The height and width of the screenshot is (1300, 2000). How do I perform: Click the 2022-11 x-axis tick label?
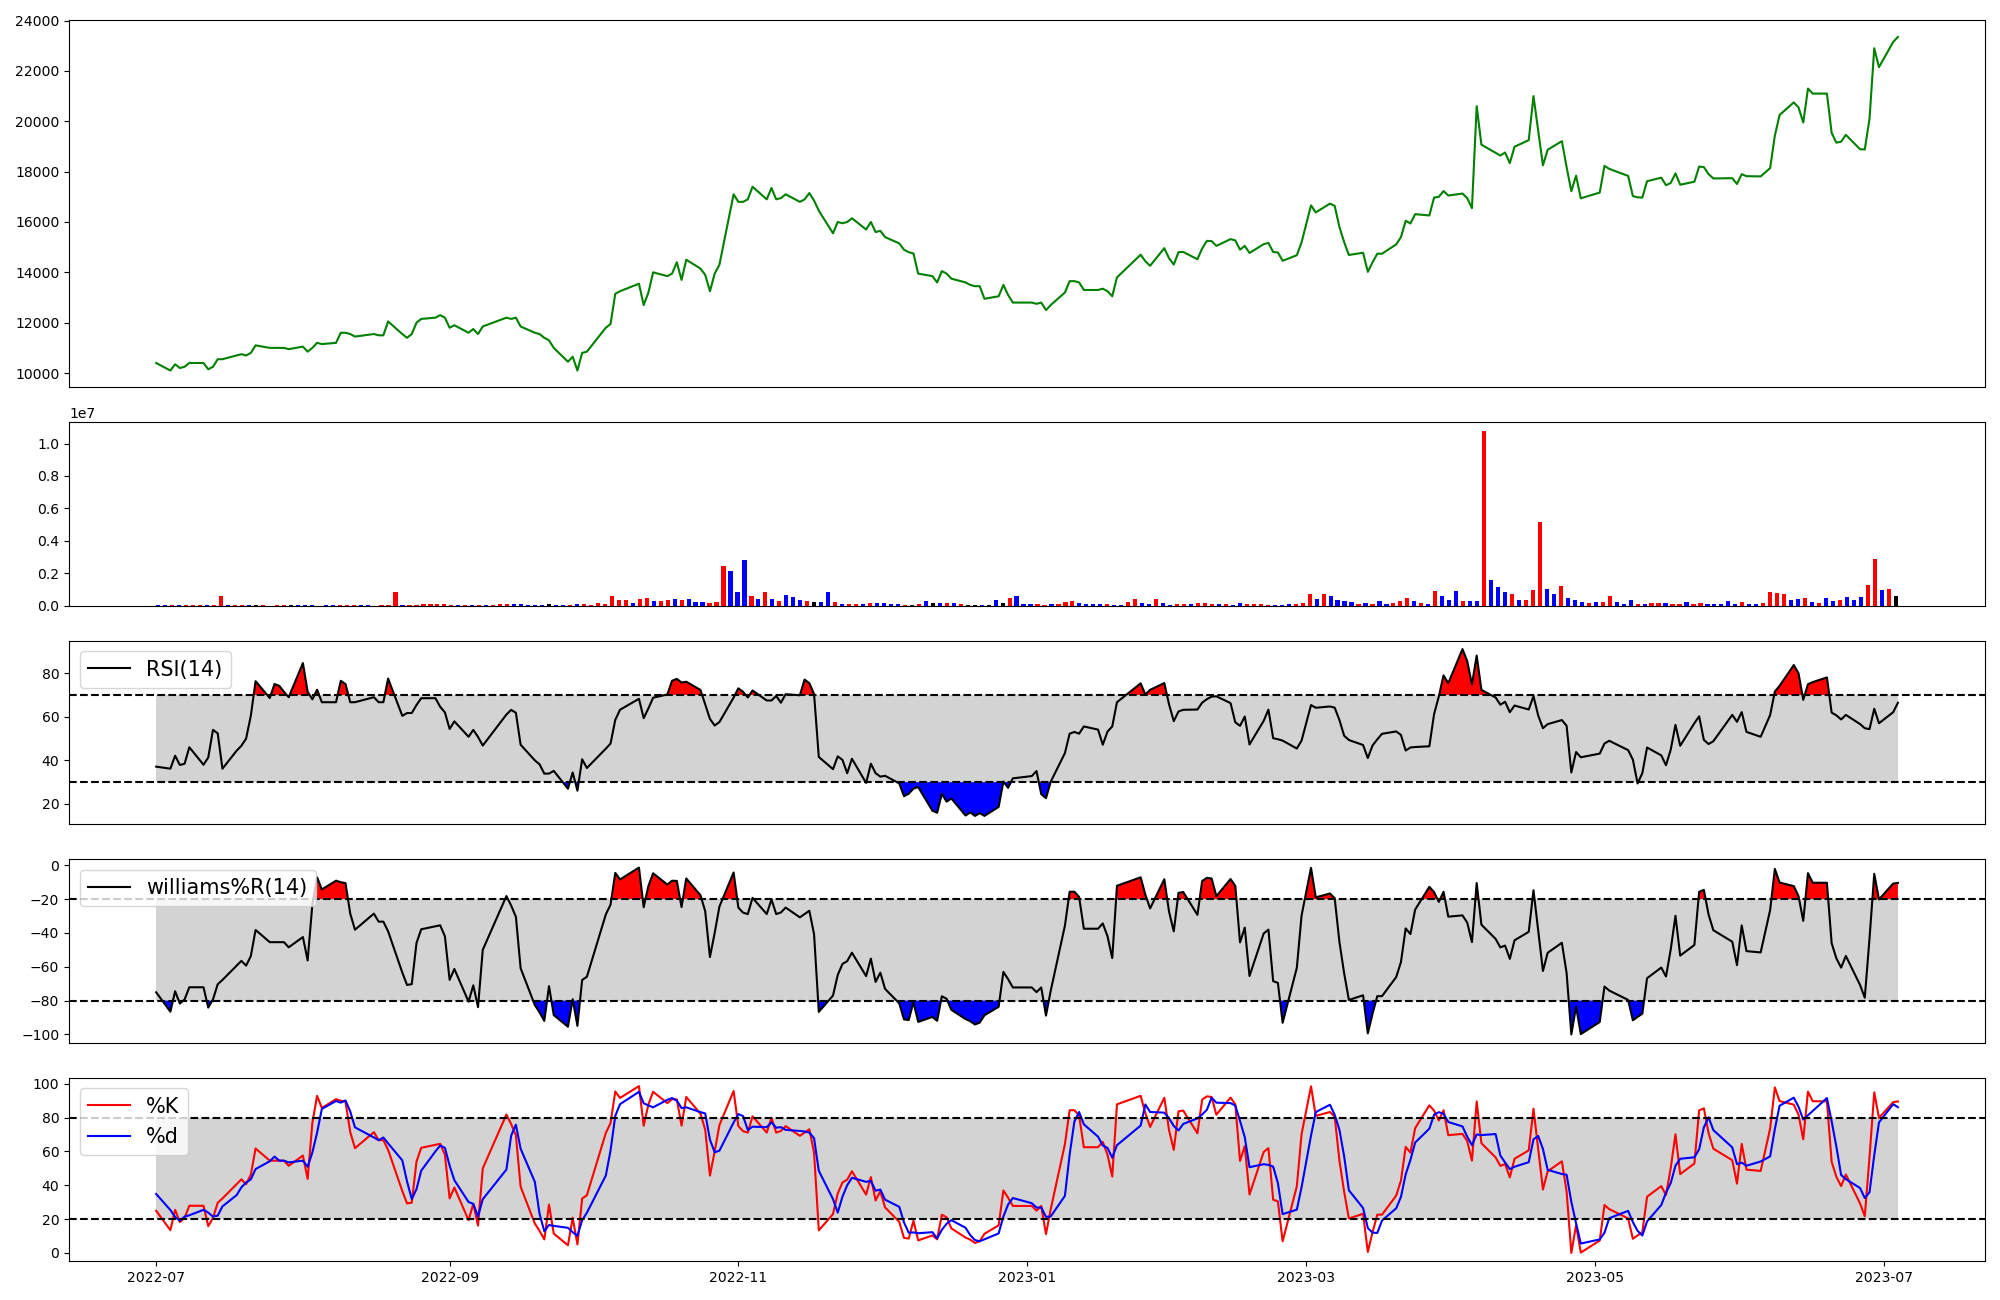pos(738,1277)
